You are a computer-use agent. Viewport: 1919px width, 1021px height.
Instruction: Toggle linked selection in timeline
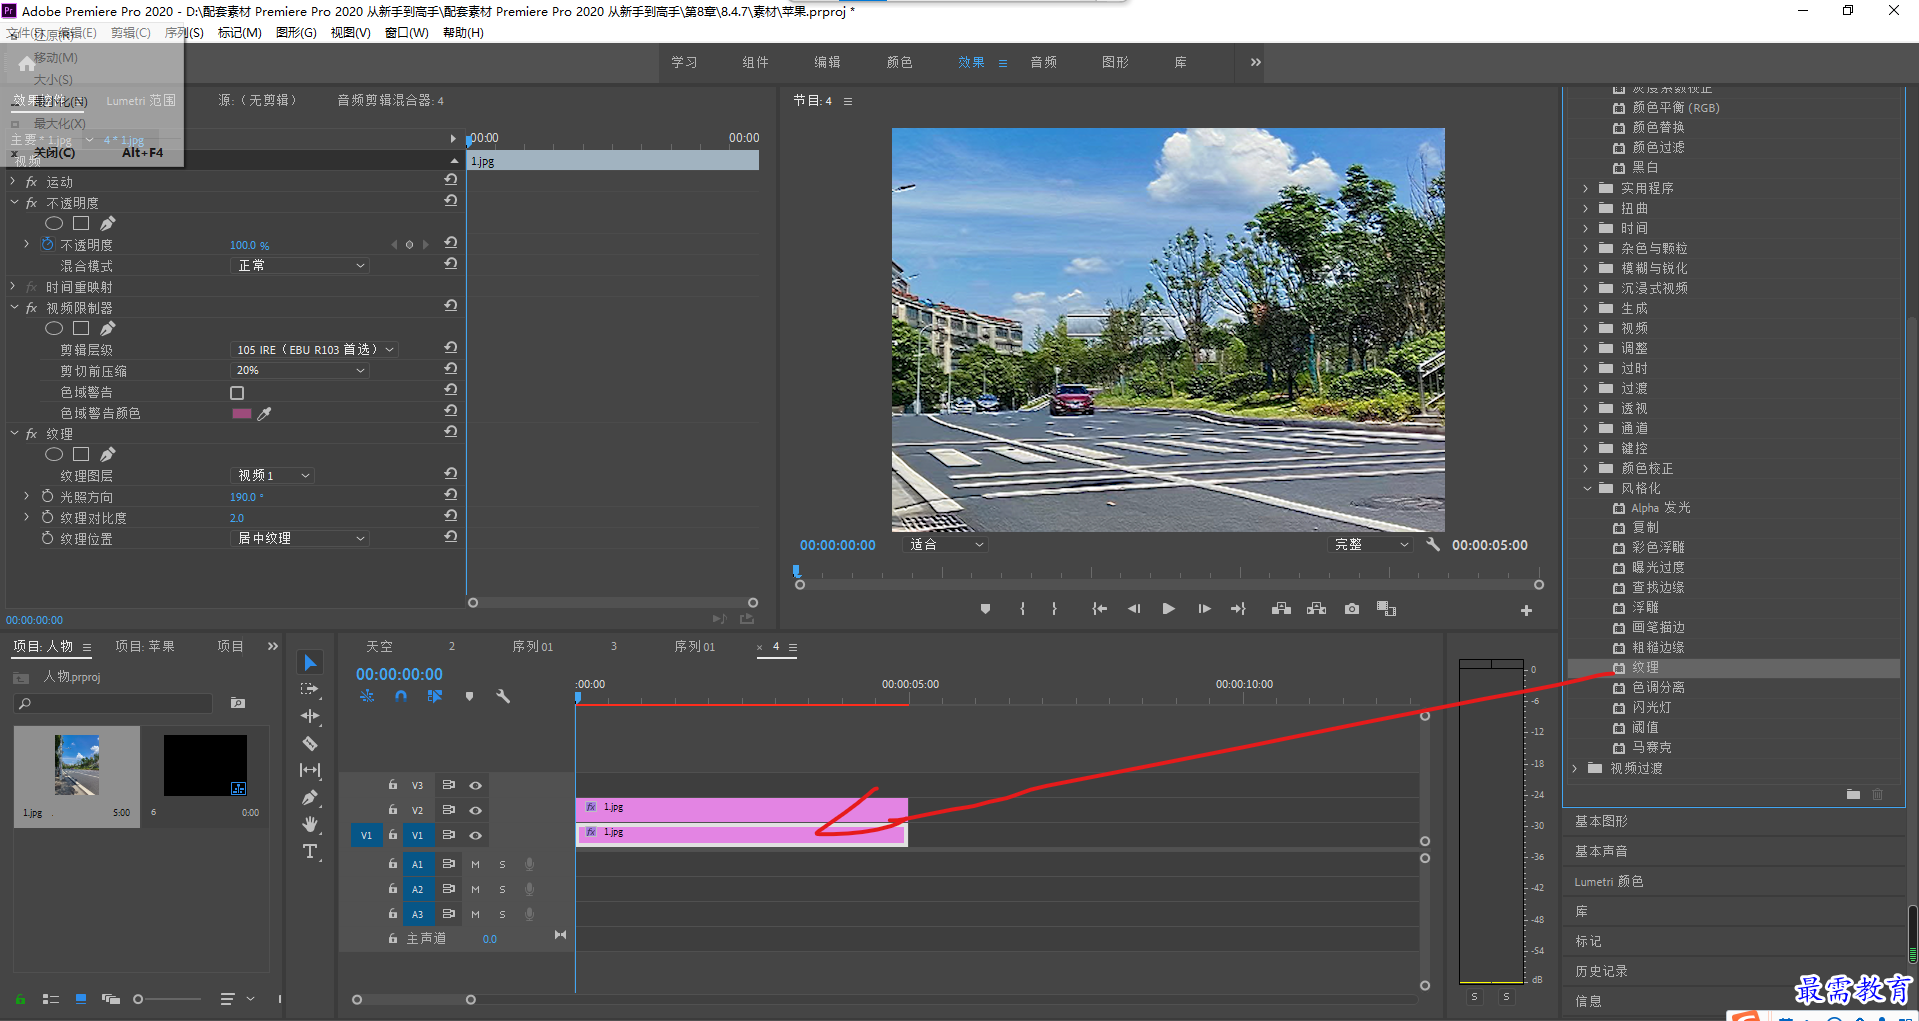click(x=434, y=696)
